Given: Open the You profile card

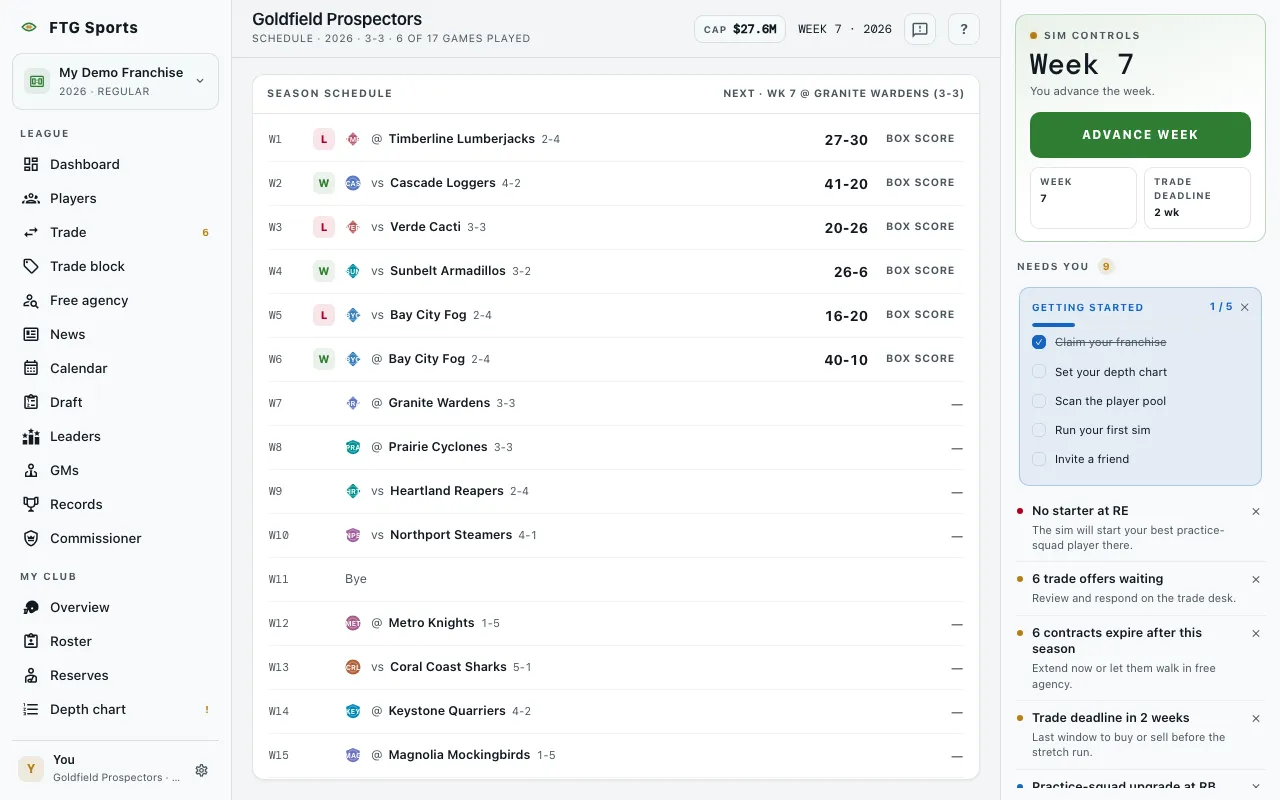Looking at the screenshot, I should point(116,768).
